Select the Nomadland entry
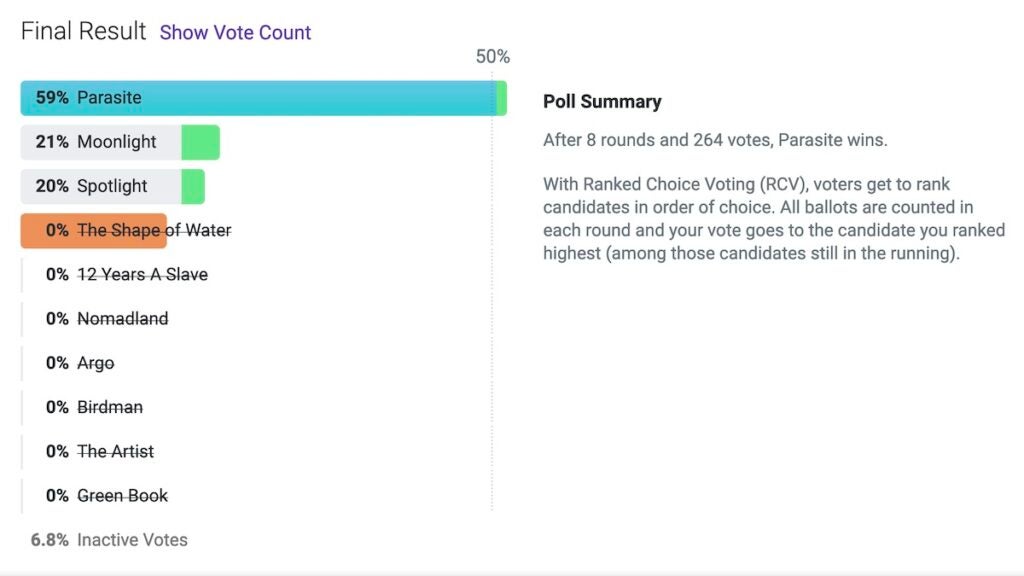 (122, 319)
